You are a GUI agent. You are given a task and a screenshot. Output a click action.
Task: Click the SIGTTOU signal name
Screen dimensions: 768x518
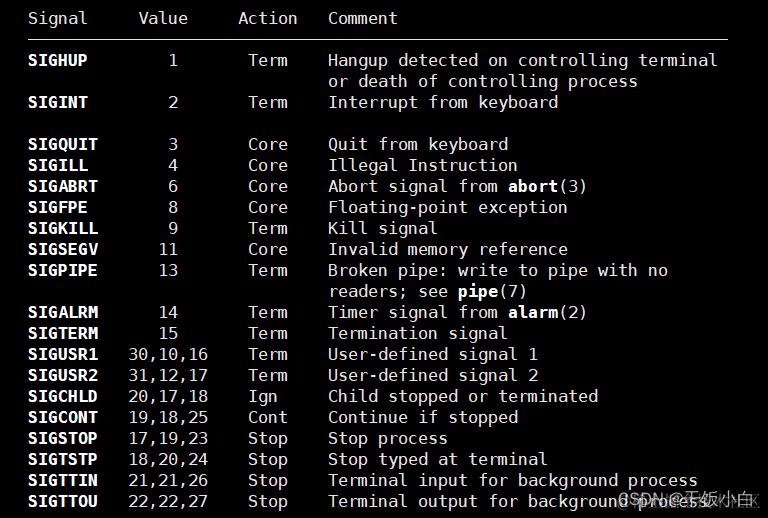click(63, 501)
